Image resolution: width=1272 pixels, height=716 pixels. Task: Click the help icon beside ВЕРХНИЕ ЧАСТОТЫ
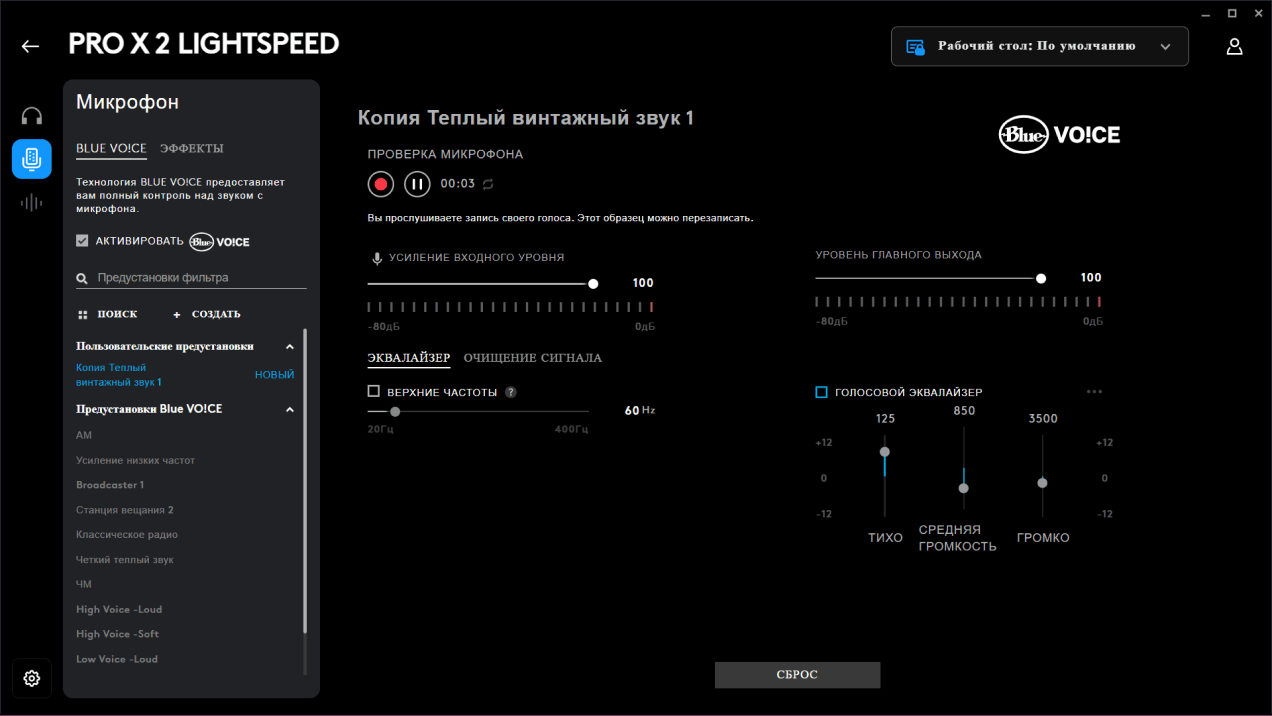pyautogui.click(x=511, y=392)
